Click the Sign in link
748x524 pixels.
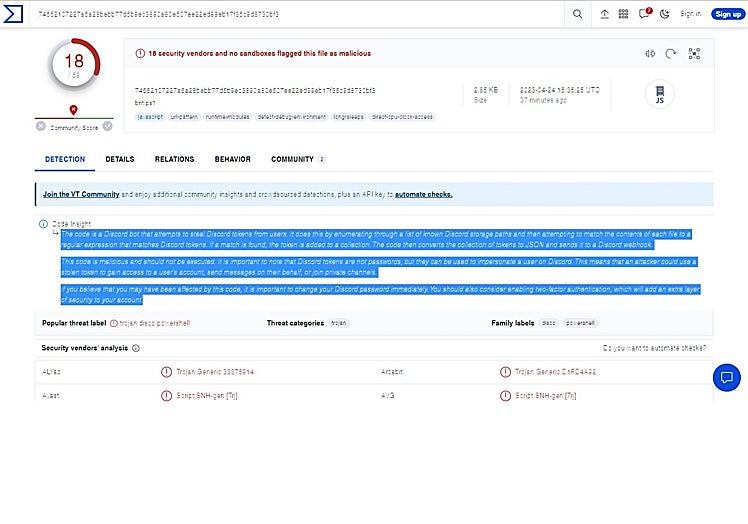coord(691,14)
